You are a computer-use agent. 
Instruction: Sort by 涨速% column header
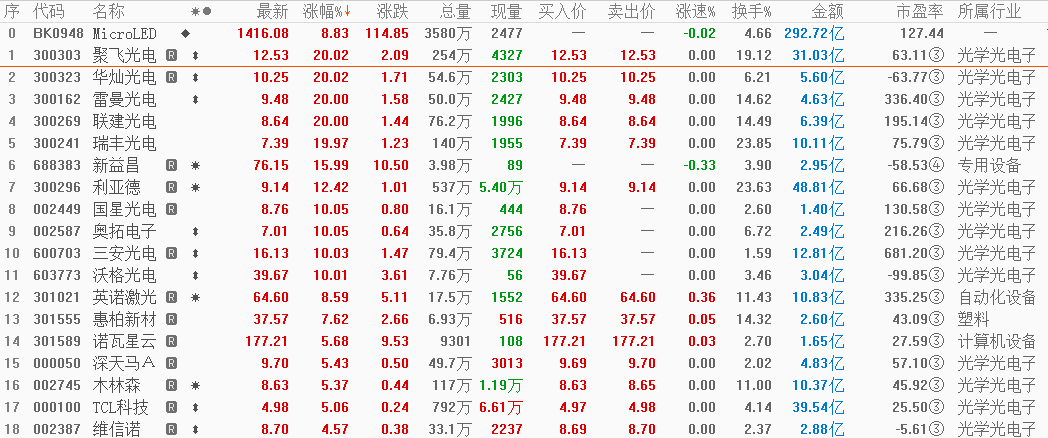pyautogui.click(x=695, y=11)
